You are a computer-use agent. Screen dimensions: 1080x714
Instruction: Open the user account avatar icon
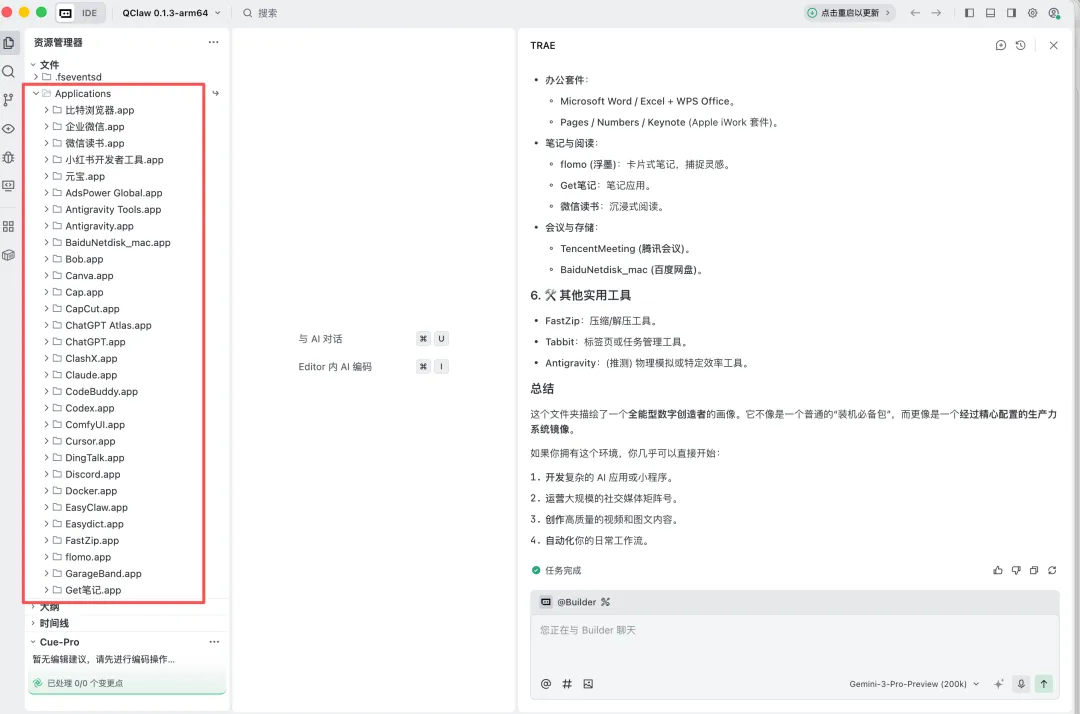pyautogui.click(x=1054, y=13)
